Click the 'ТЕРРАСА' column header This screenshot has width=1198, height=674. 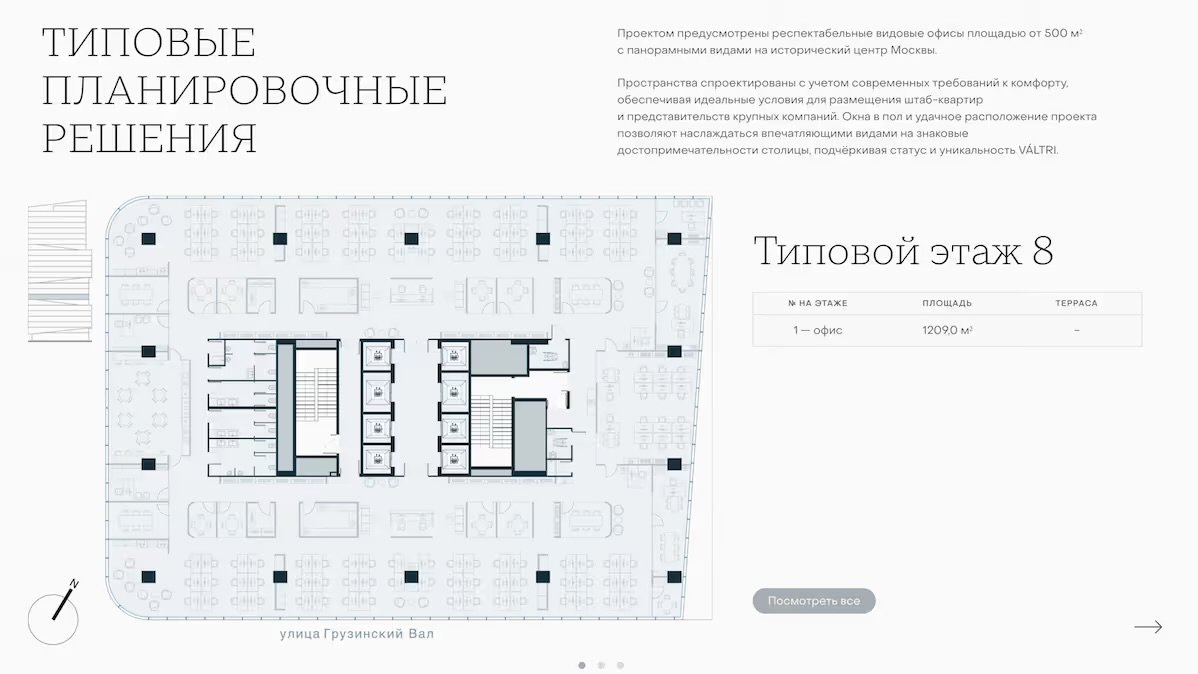[1076, 303]
